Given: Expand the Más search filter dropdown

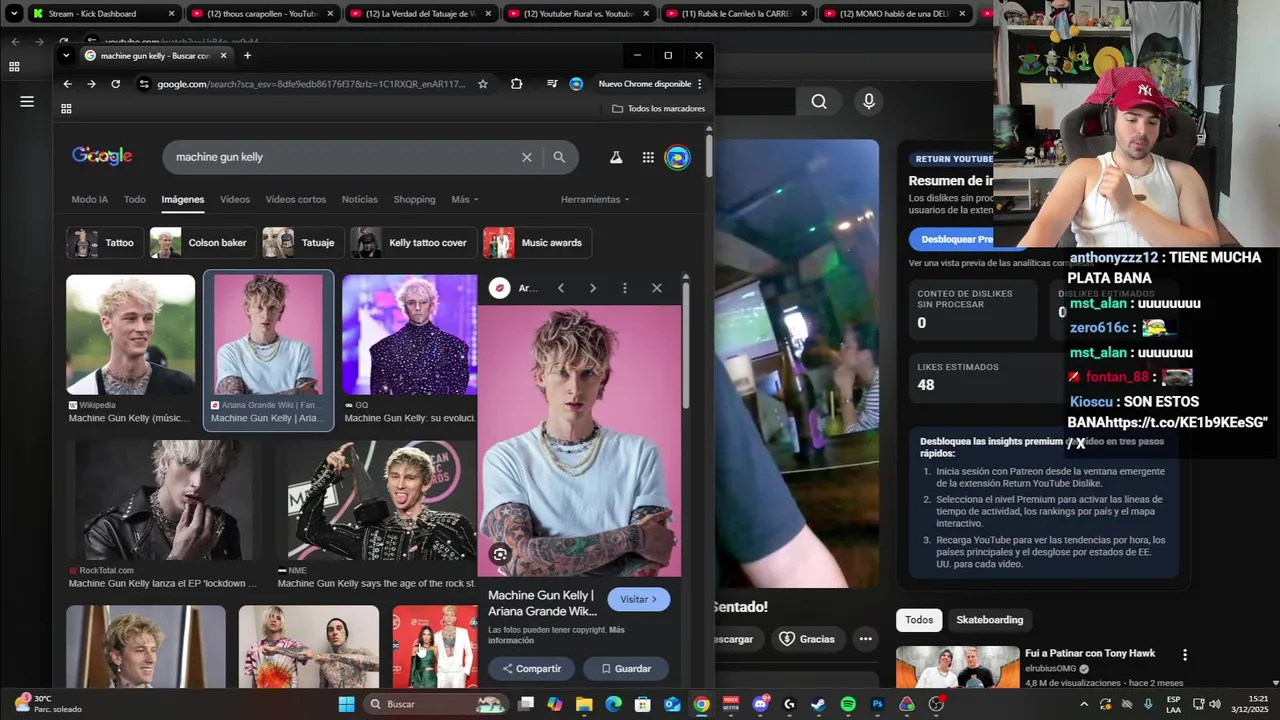Looking at the screenshot, I should pyautogui.click(x=465, y=199).
